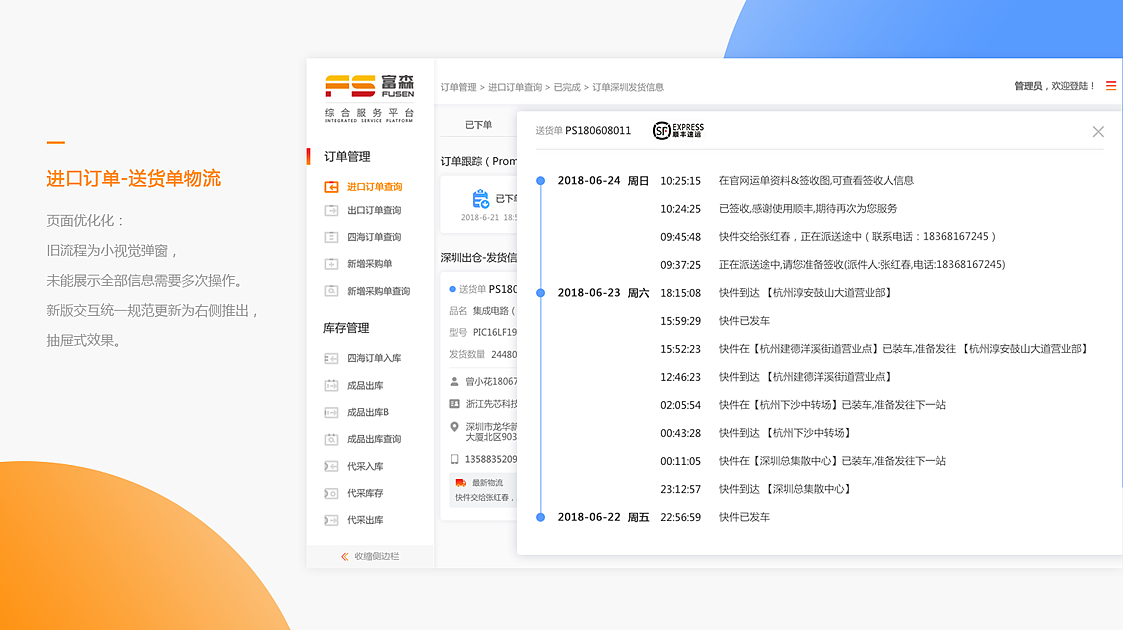
Task: Click the 代采入库 sidebar icon
Action: (x=331, y=466)
